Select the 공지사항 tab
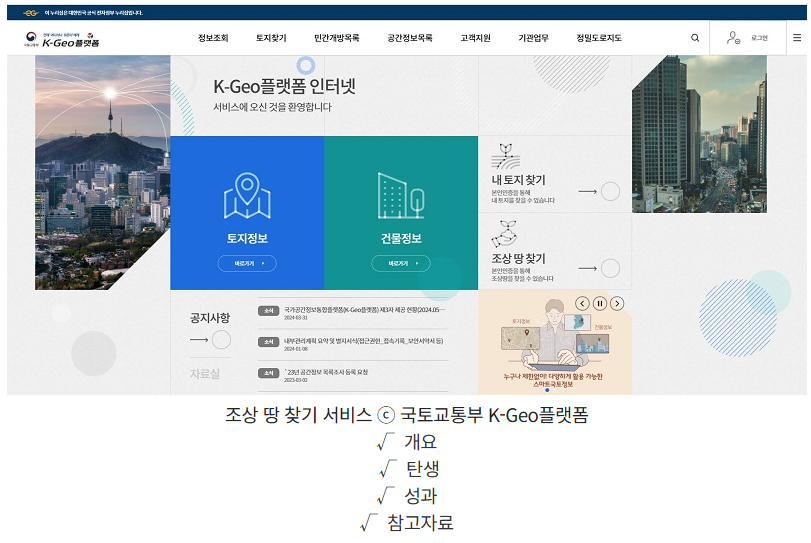Screen dimensions: 811x543 pos(210,318)
